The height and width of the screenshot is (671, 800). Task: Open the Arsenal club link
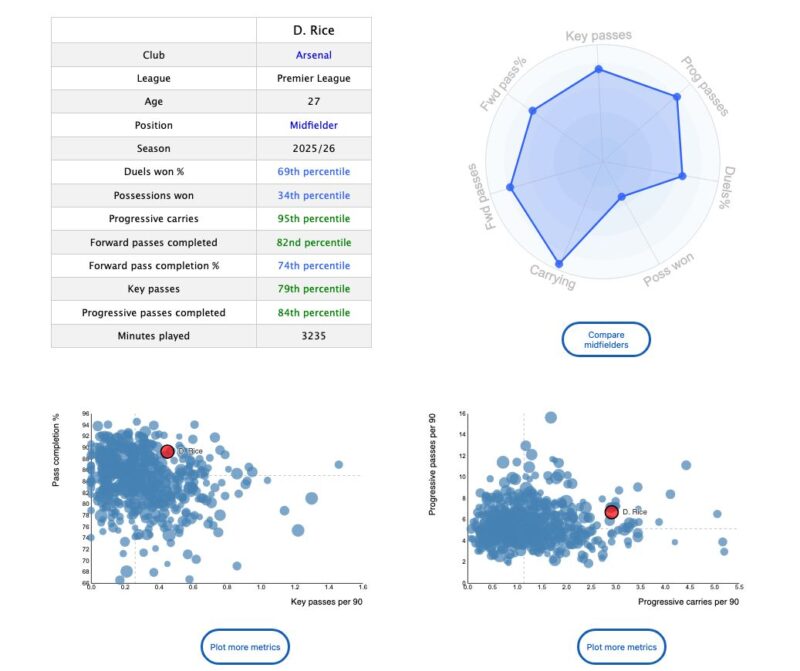pyautogui.click(x=313, y=55)
